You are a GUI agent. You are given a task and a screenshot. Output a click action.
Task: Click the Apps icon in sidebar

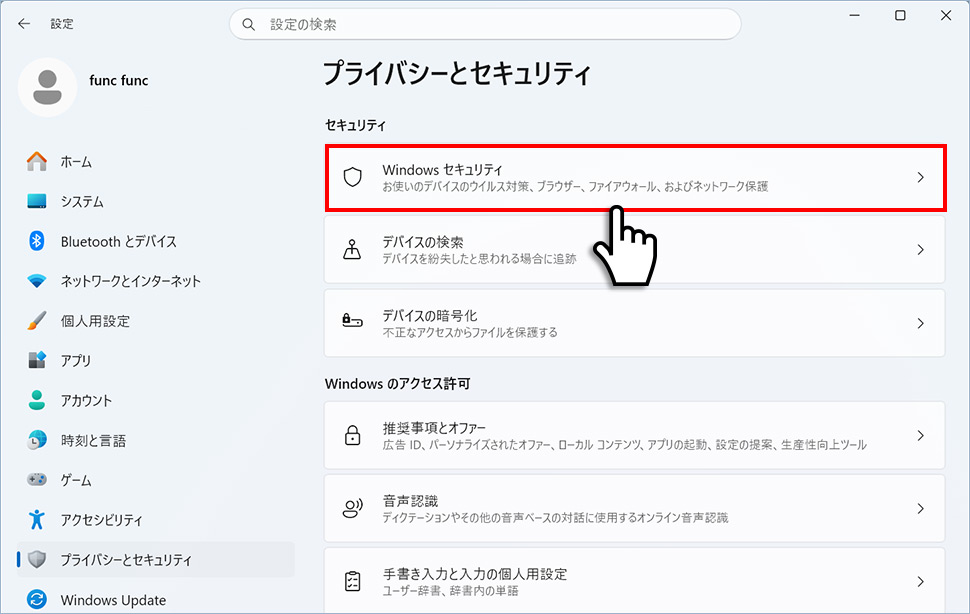coord(36,360)
